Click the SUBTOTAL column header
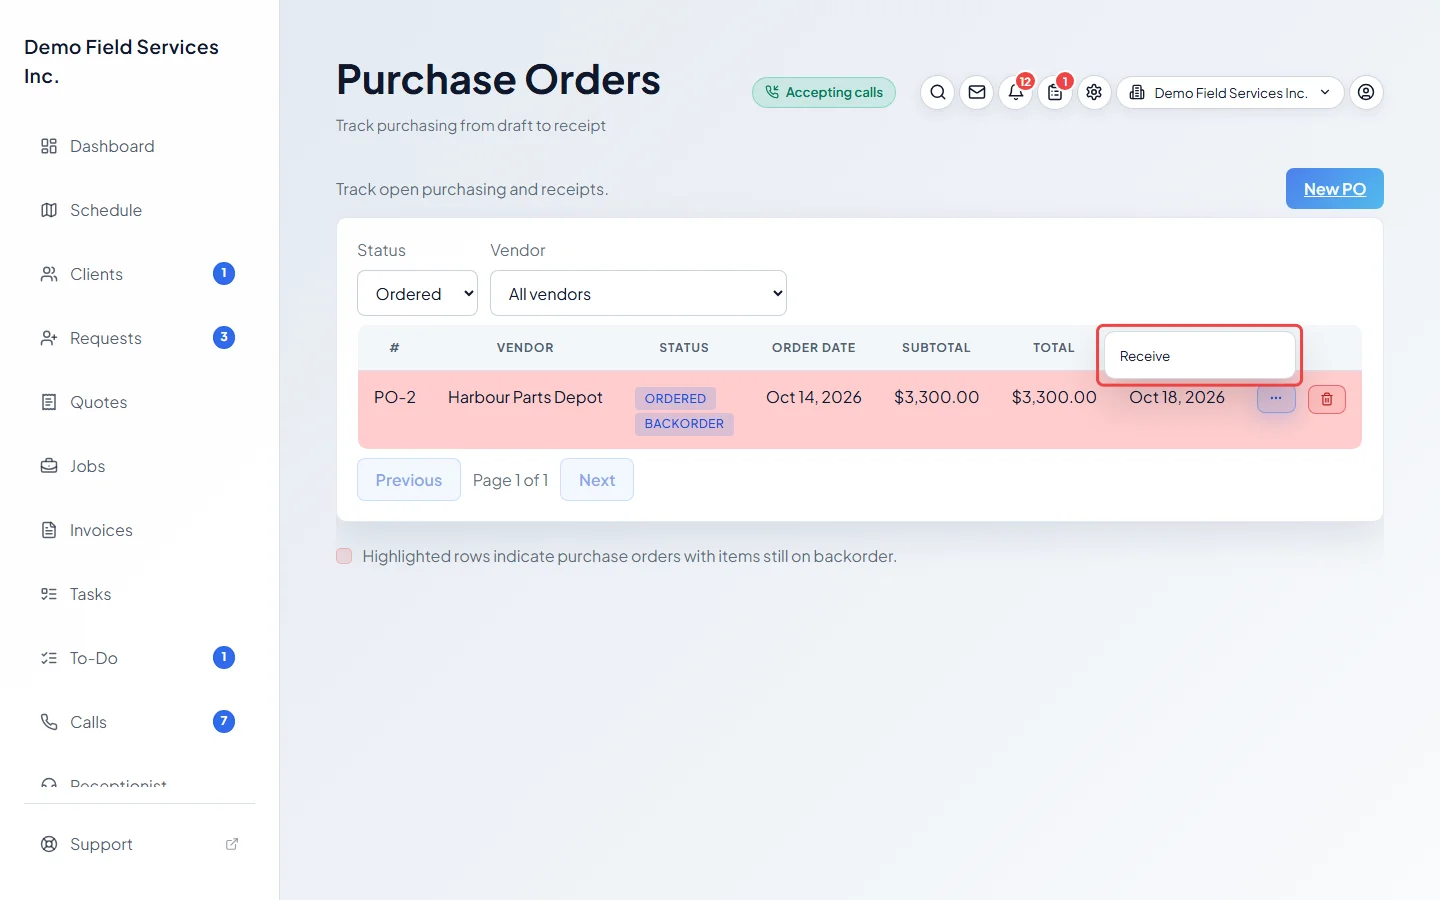 click(936, 348)
